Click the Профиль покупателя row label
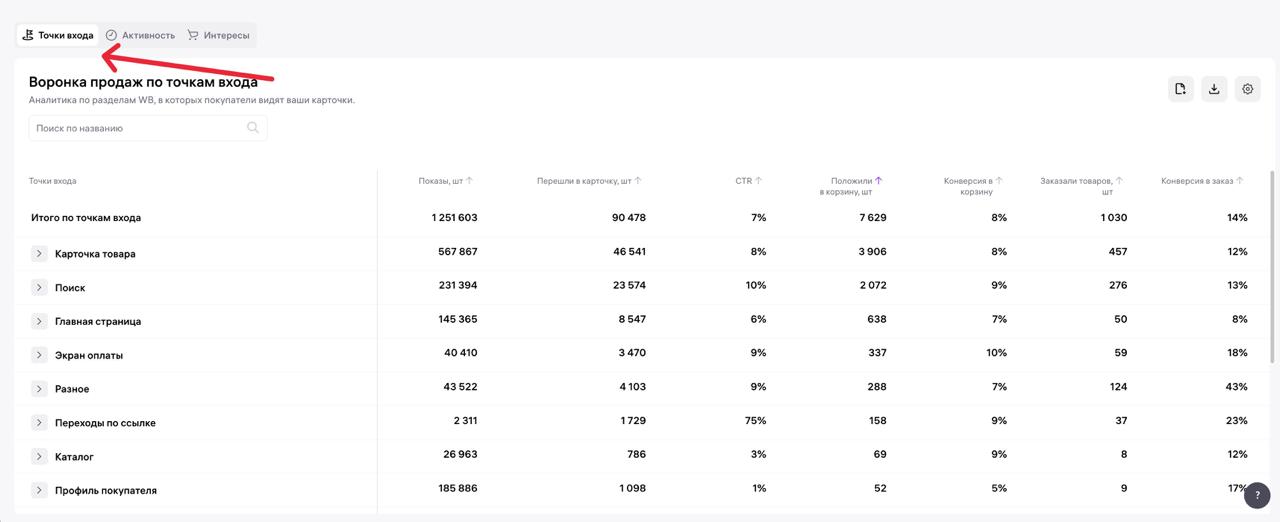The height and width of the screenshot is (522, 1280). pyautogui.click(x=106, y=491)
